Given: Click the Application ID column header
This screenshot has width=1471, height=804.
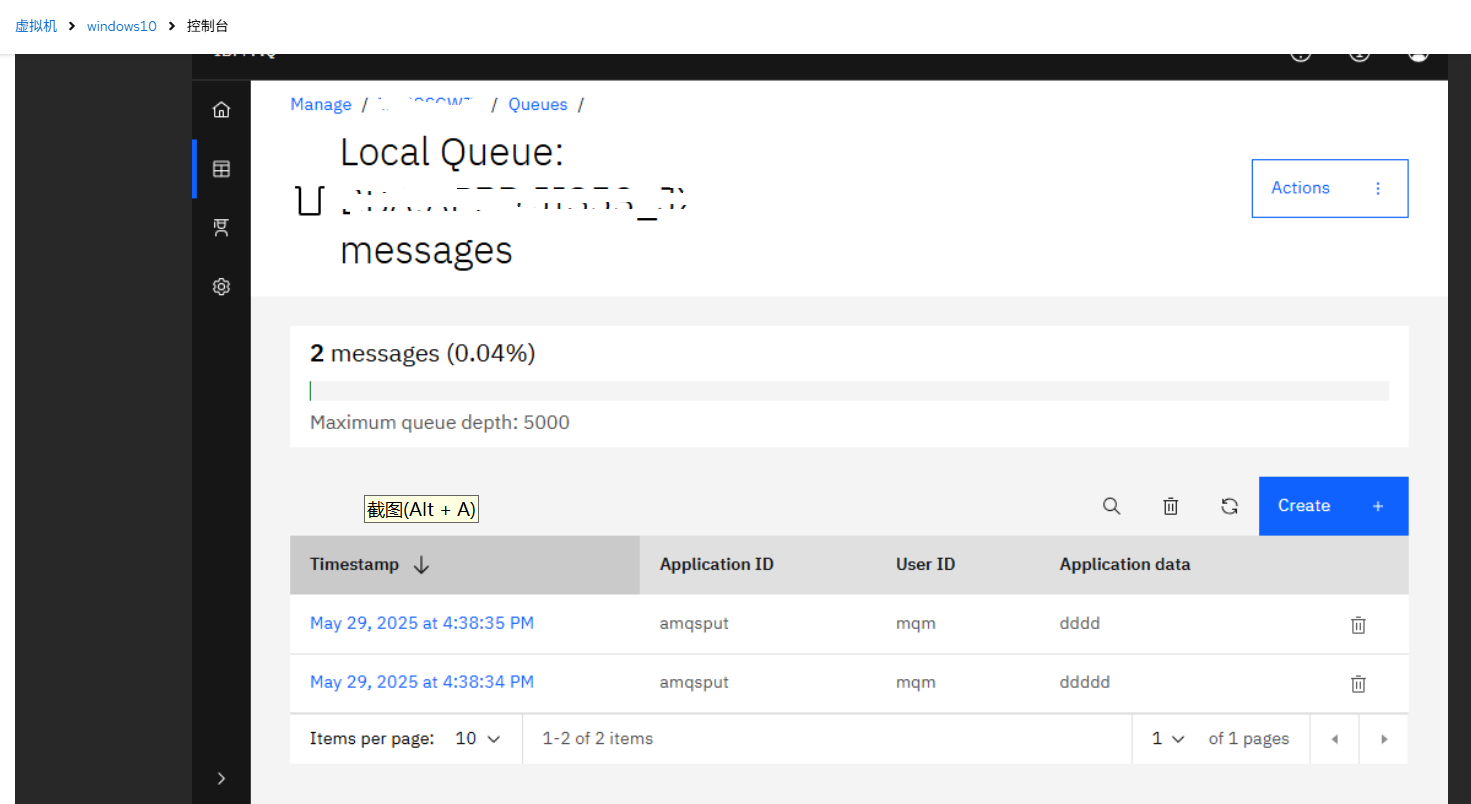Looking at the screenshot, I should tap(716, 565).
